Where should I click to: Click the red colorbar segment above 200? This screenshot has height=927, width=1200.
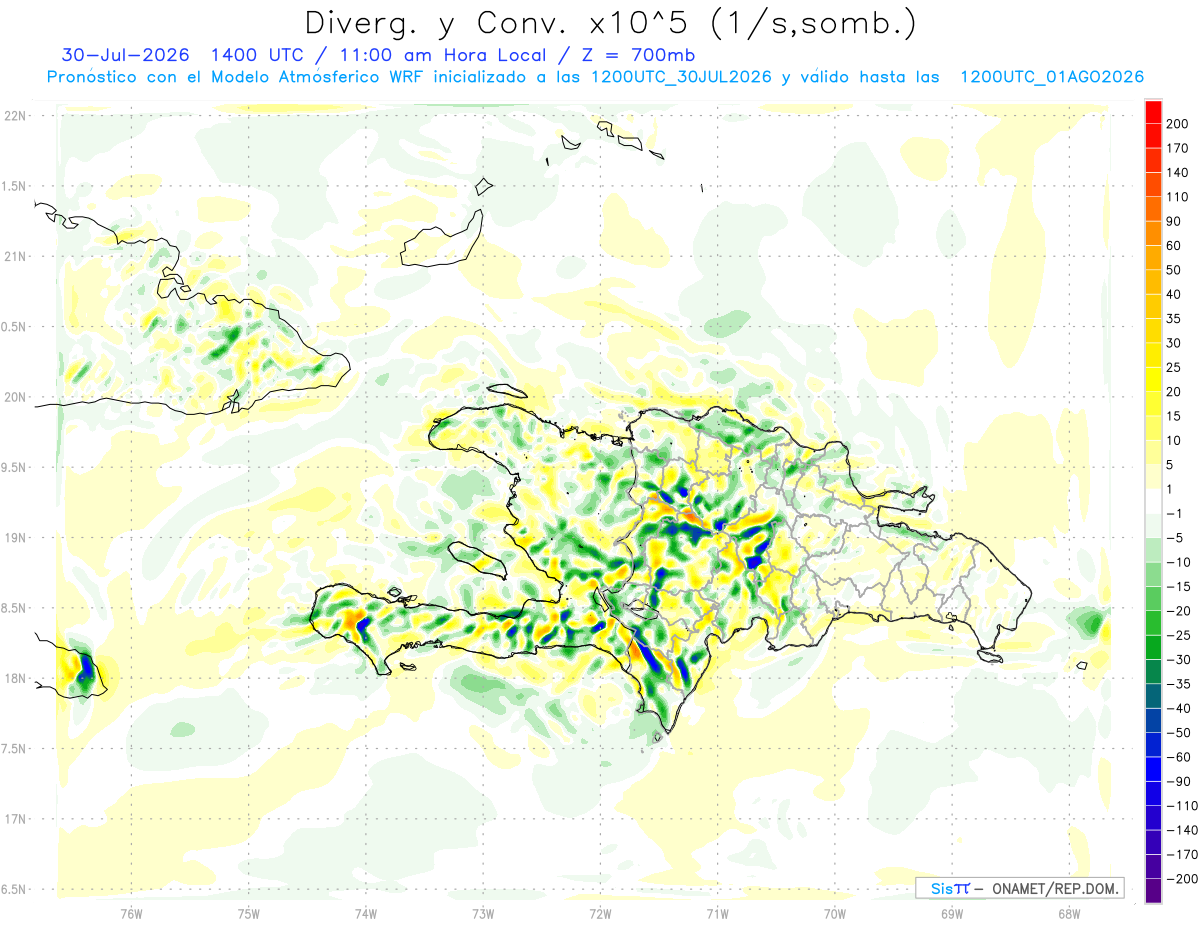(x=1153, y=111)
